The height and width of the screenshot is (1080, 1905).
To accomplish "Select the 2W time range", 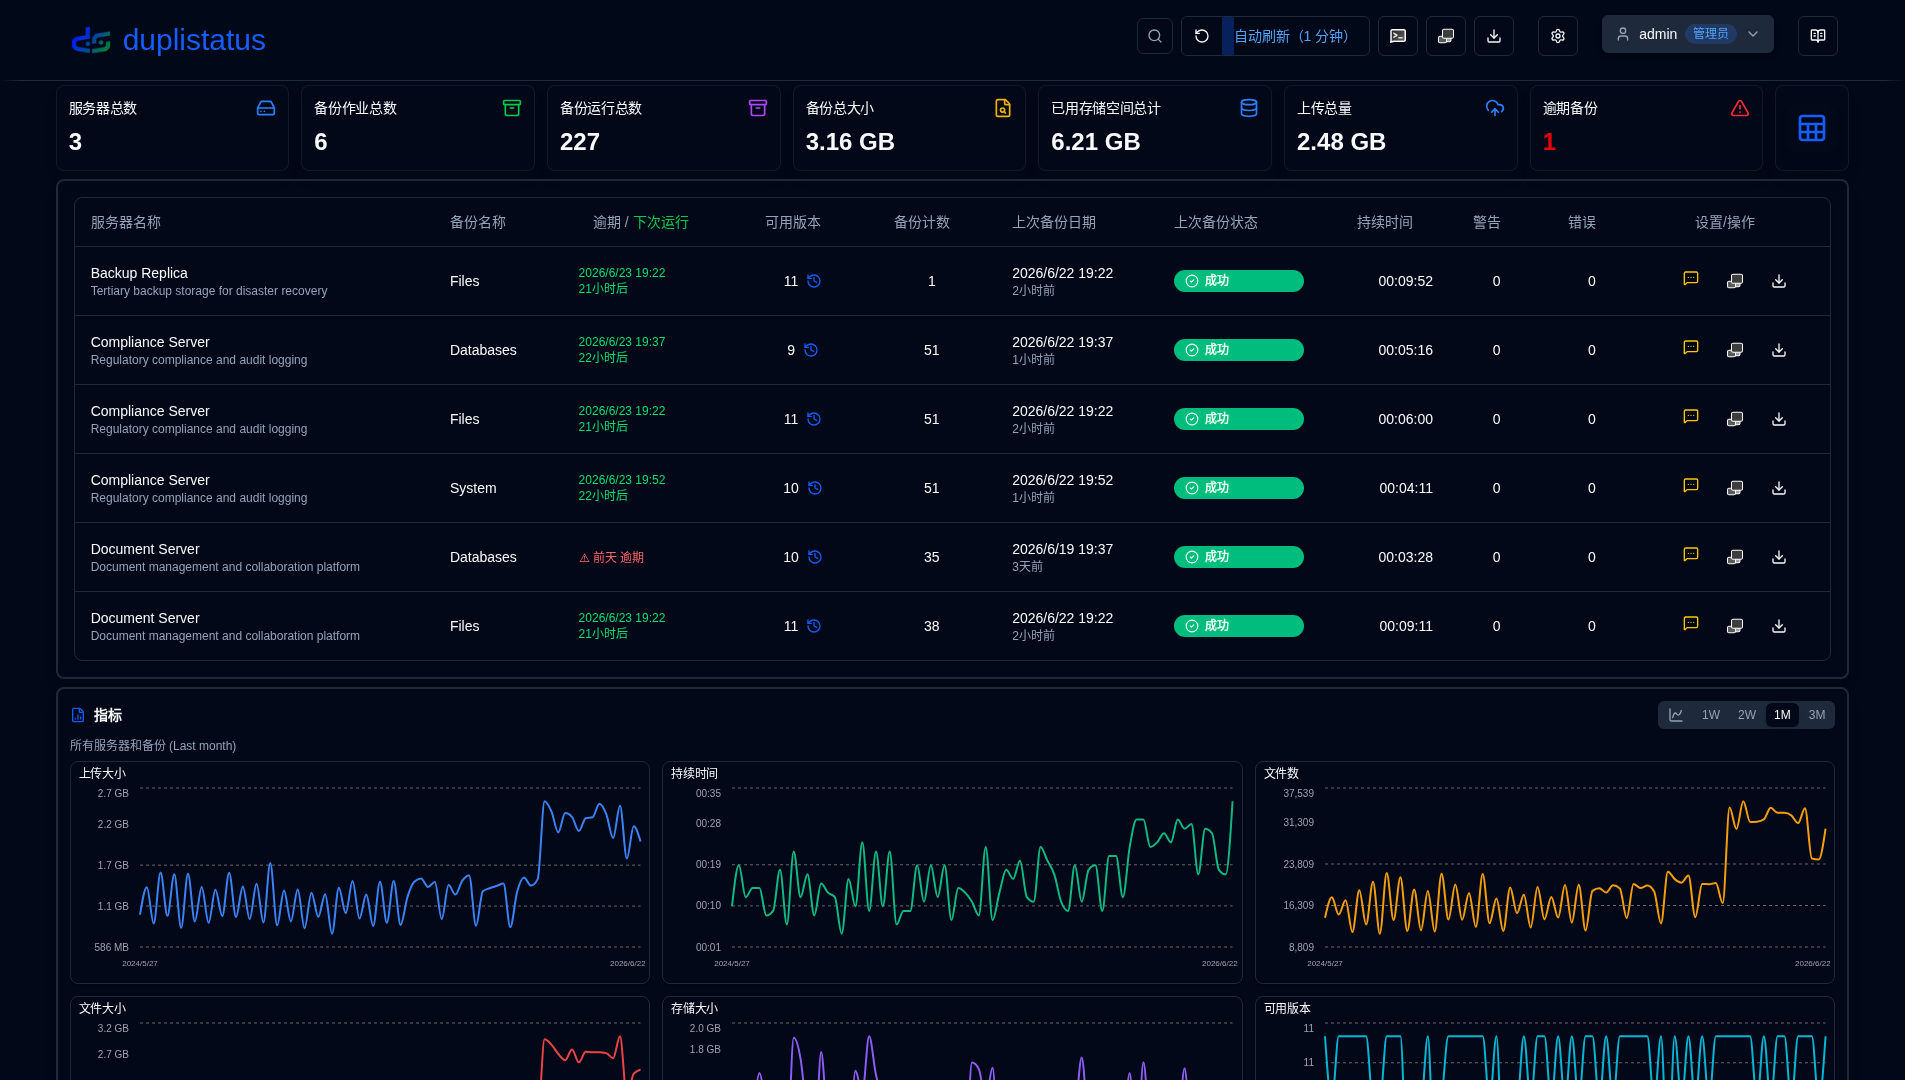I will point(1747,715).
